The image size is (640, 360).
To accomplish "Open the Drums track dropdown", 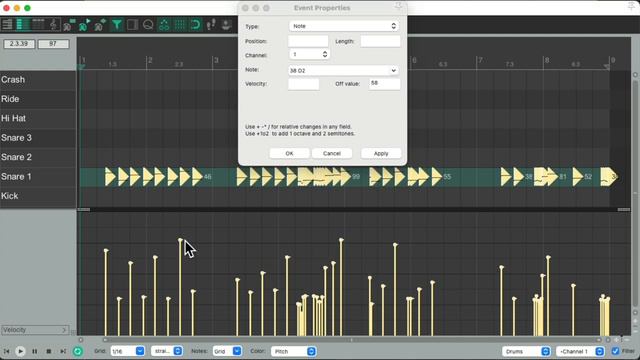I will tap(526, 351).
